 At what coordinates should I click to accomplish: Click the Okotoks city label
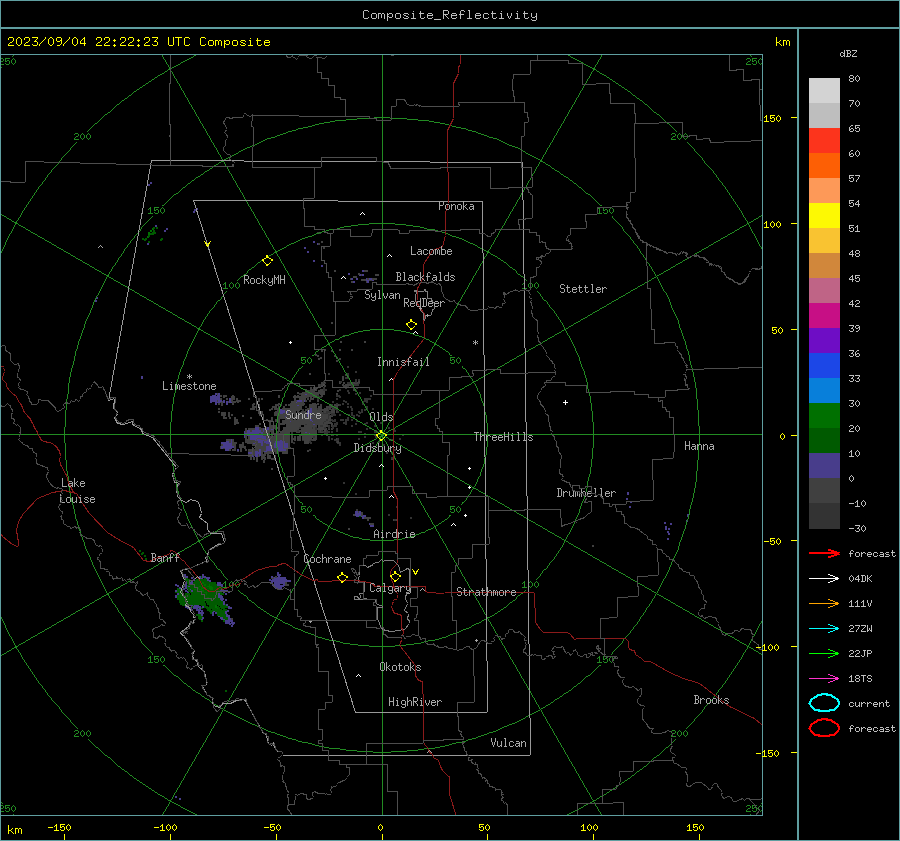coord(400,667)
